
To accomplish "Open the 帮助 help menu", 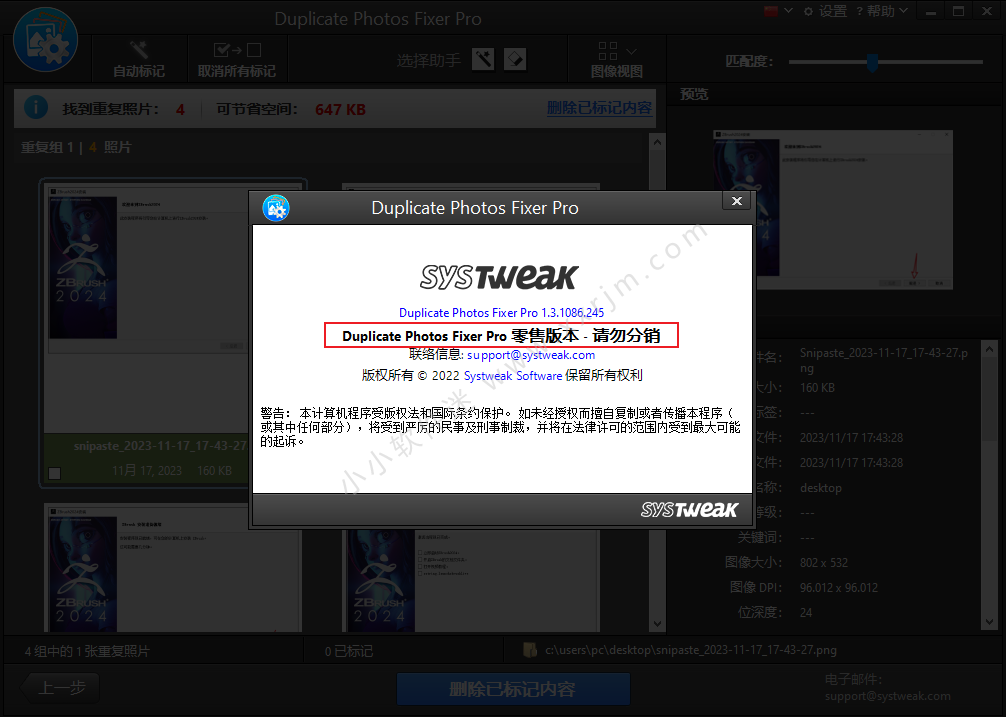I will tap(882, 11).
